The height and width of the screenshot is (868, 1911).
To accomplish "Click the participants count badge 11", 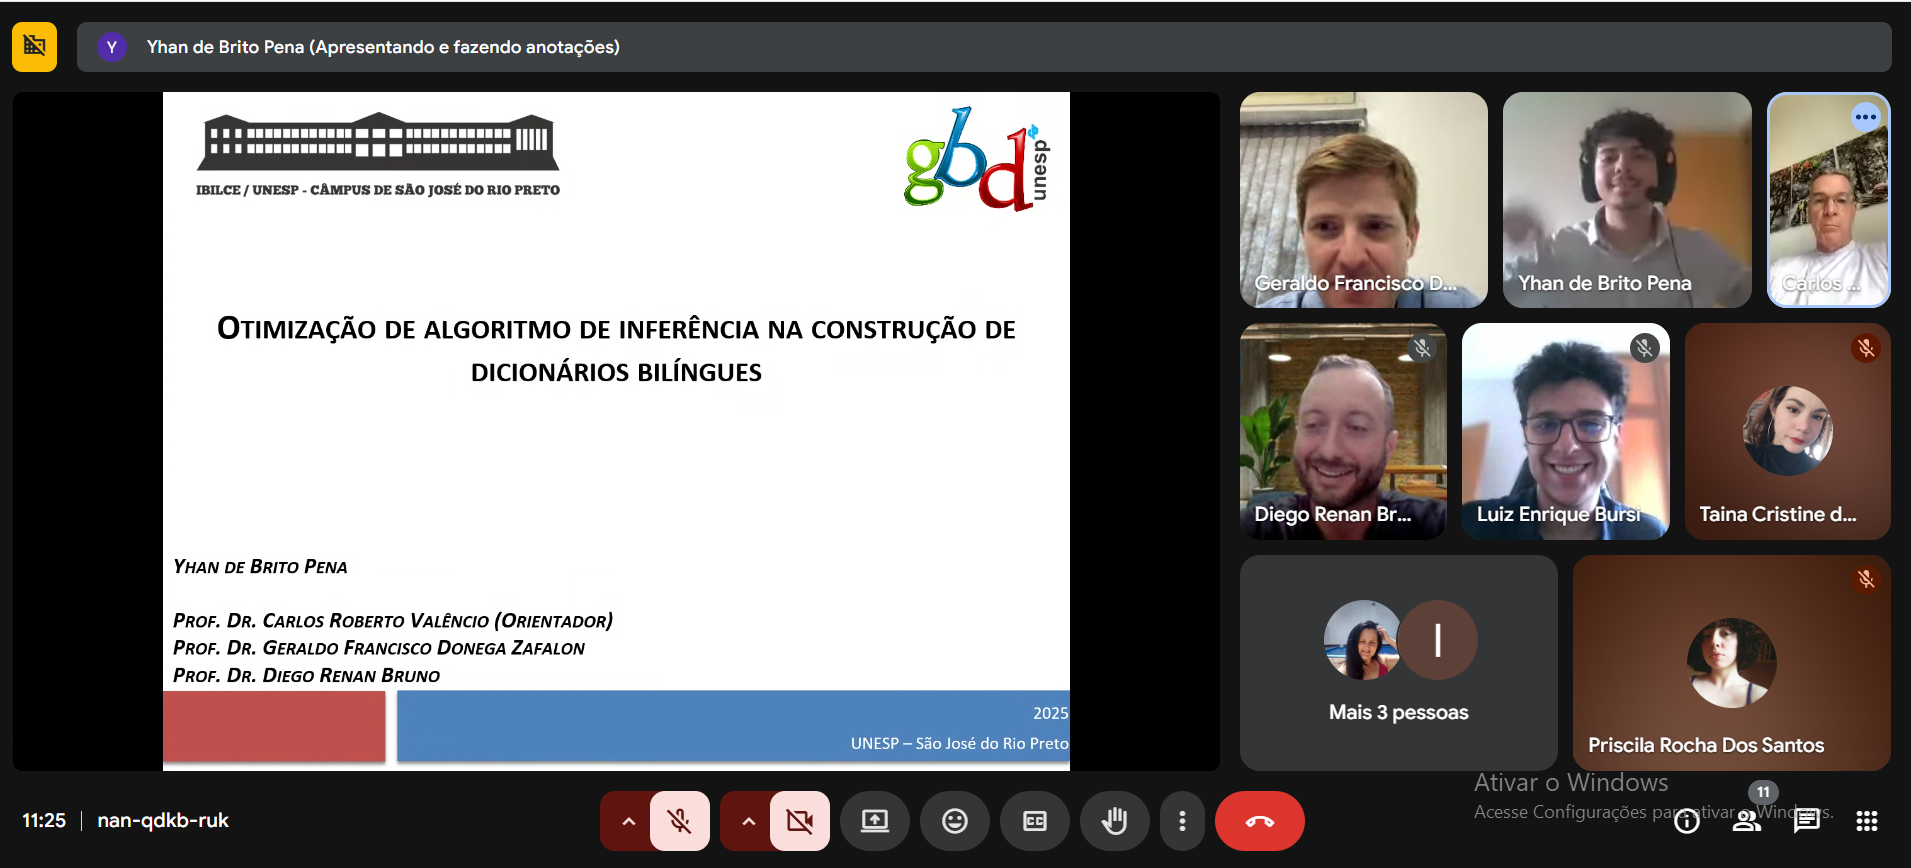I will pos(1763,792).
